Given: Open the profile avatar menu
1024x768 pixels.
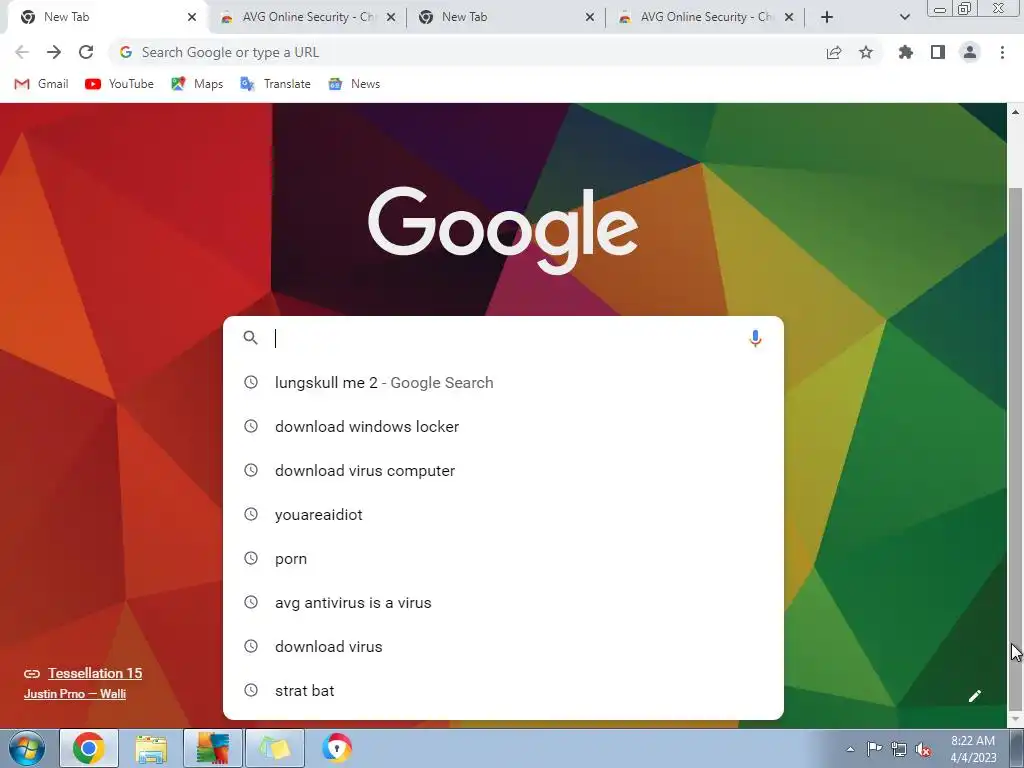Looking at the screenshot, I should pos(970,52).
